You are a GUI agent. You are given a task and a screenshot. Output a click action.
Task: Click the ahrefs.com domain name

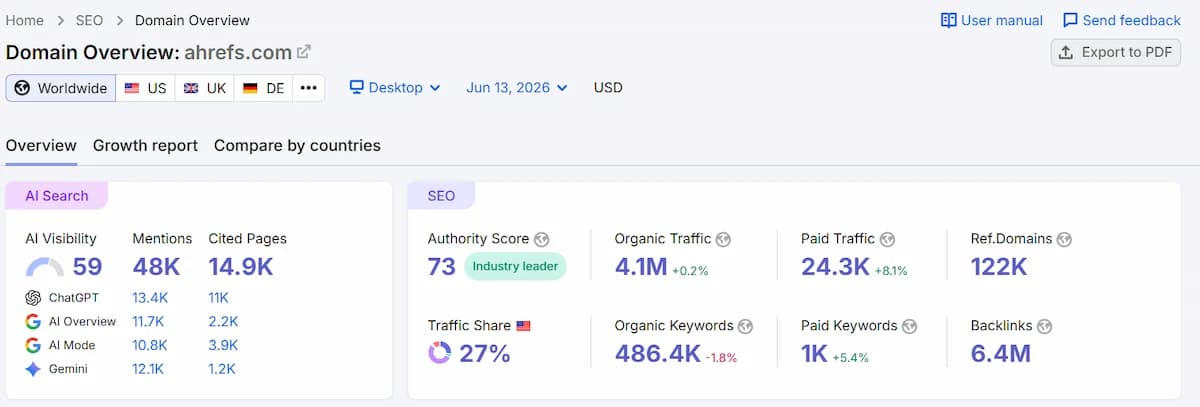coord(238,52)
